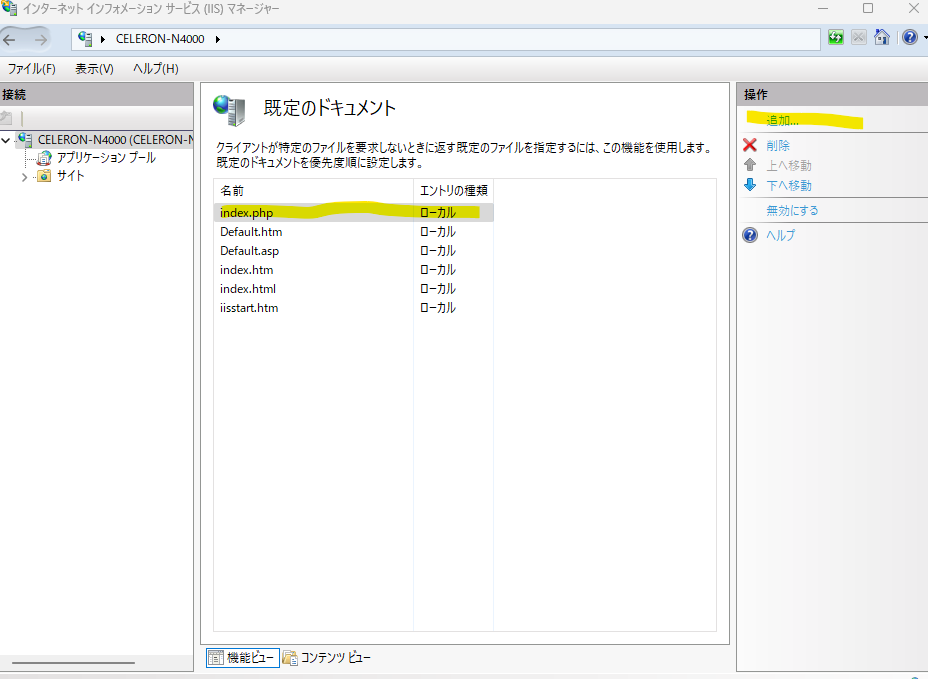Click アプリケーション プール tree icon
Screen dimensions: 928x679
(x=44, y=158)
